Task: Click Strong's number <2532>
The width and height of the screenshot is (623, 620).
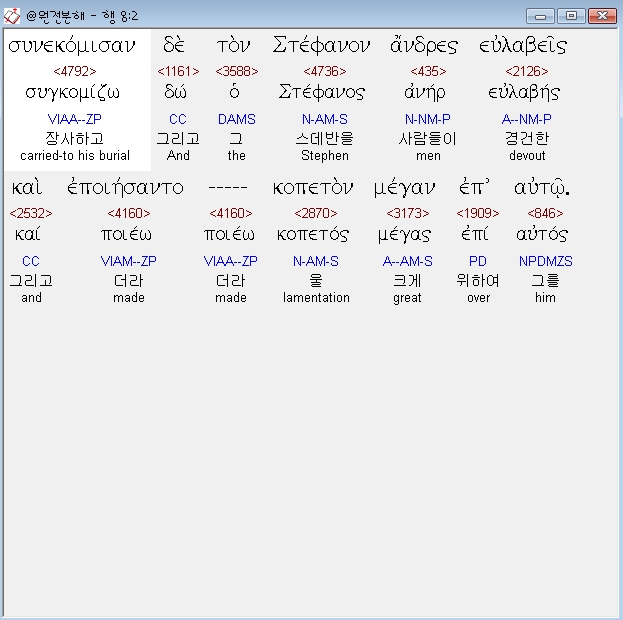Action: click(x=31, y=213)
